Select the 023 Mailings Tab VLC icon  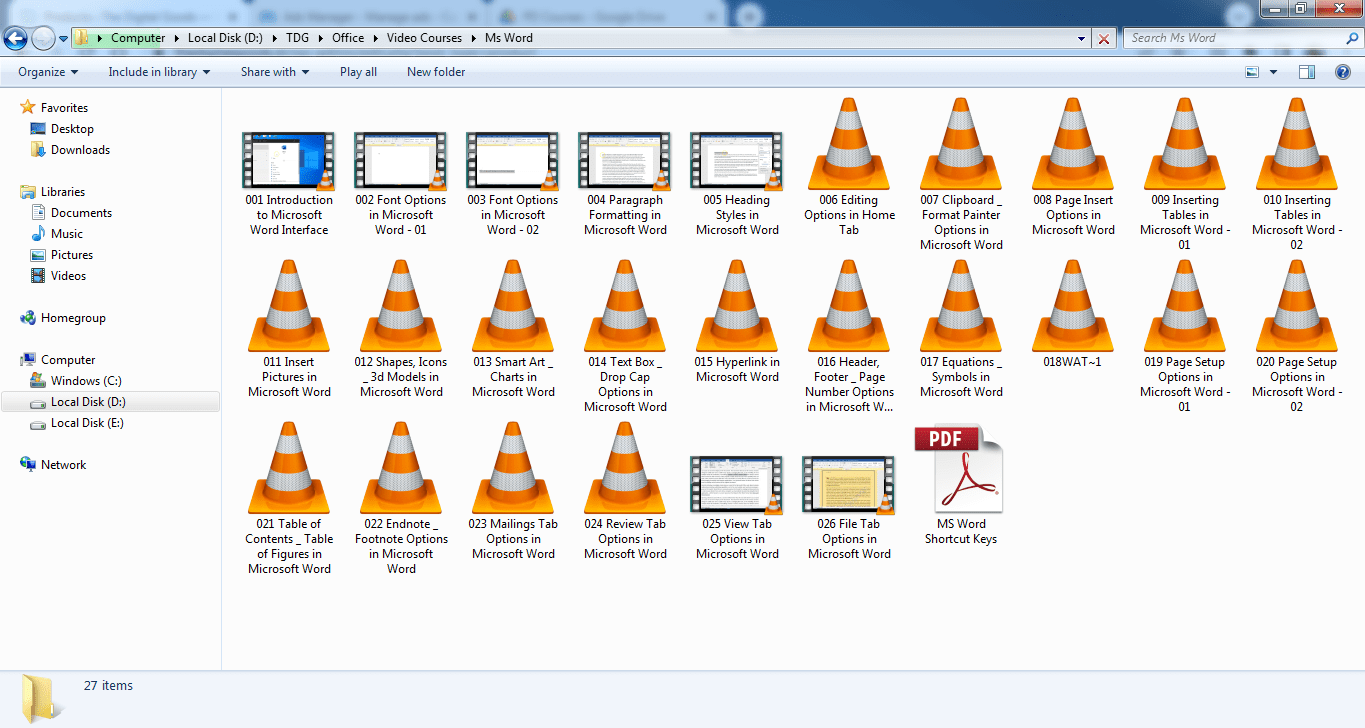pos(513,468)
